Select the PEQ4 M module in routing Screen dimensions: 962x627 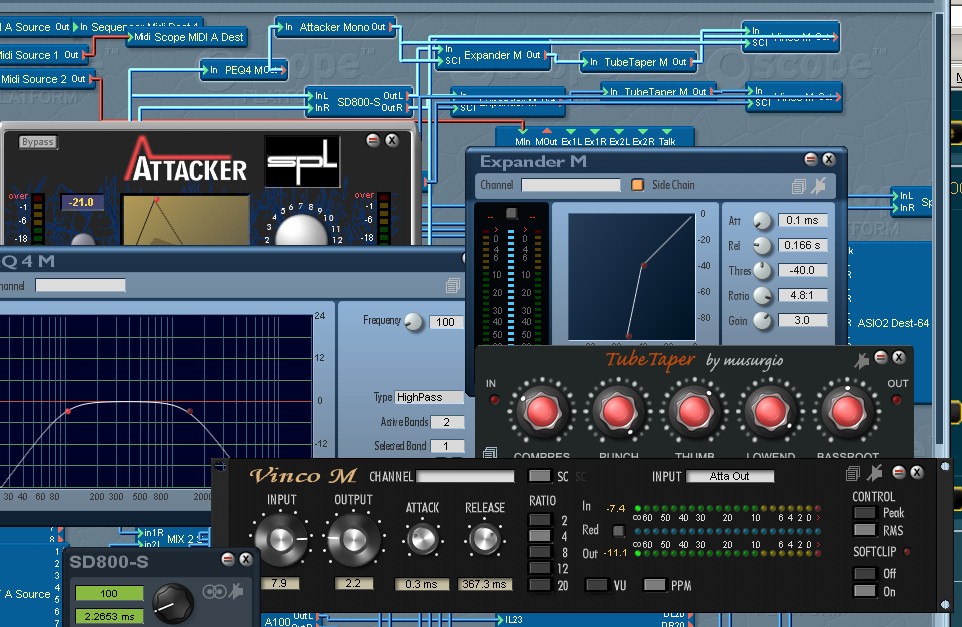245,70
